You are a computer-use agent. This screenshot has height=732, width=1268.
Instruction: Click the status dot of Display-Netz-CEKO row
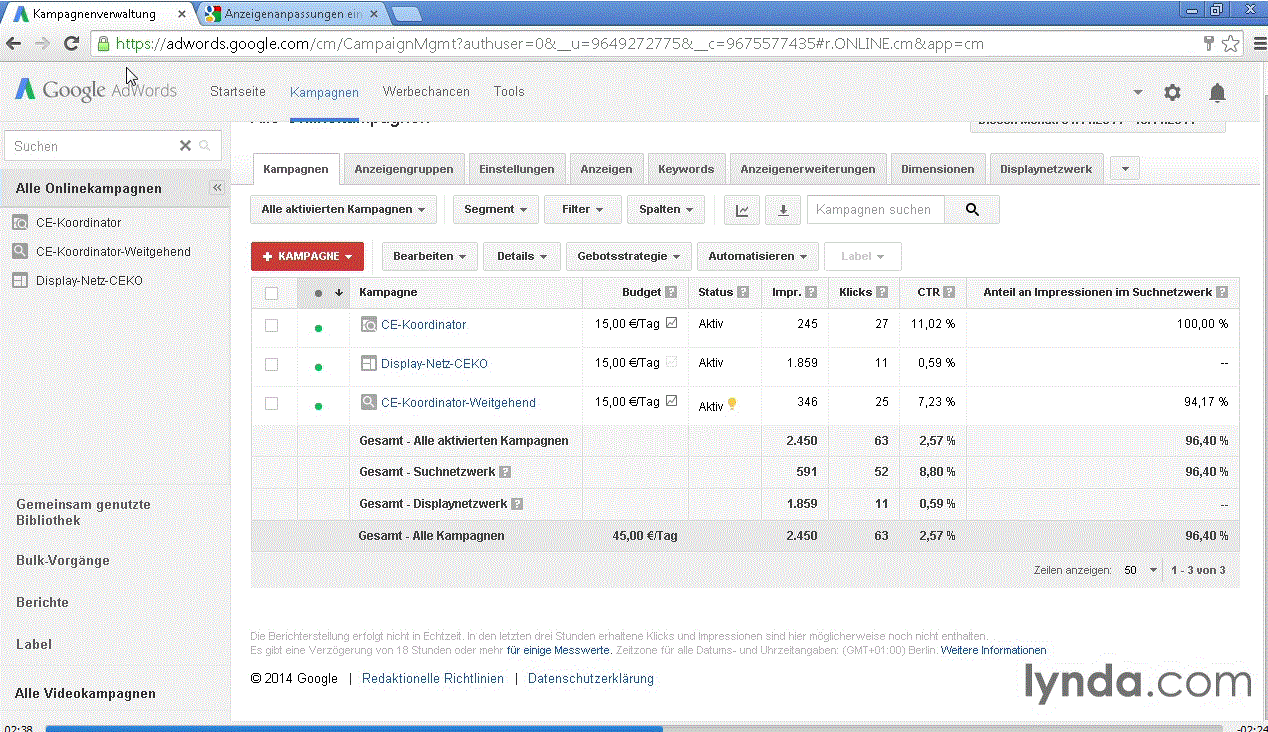tap(318, 367)
